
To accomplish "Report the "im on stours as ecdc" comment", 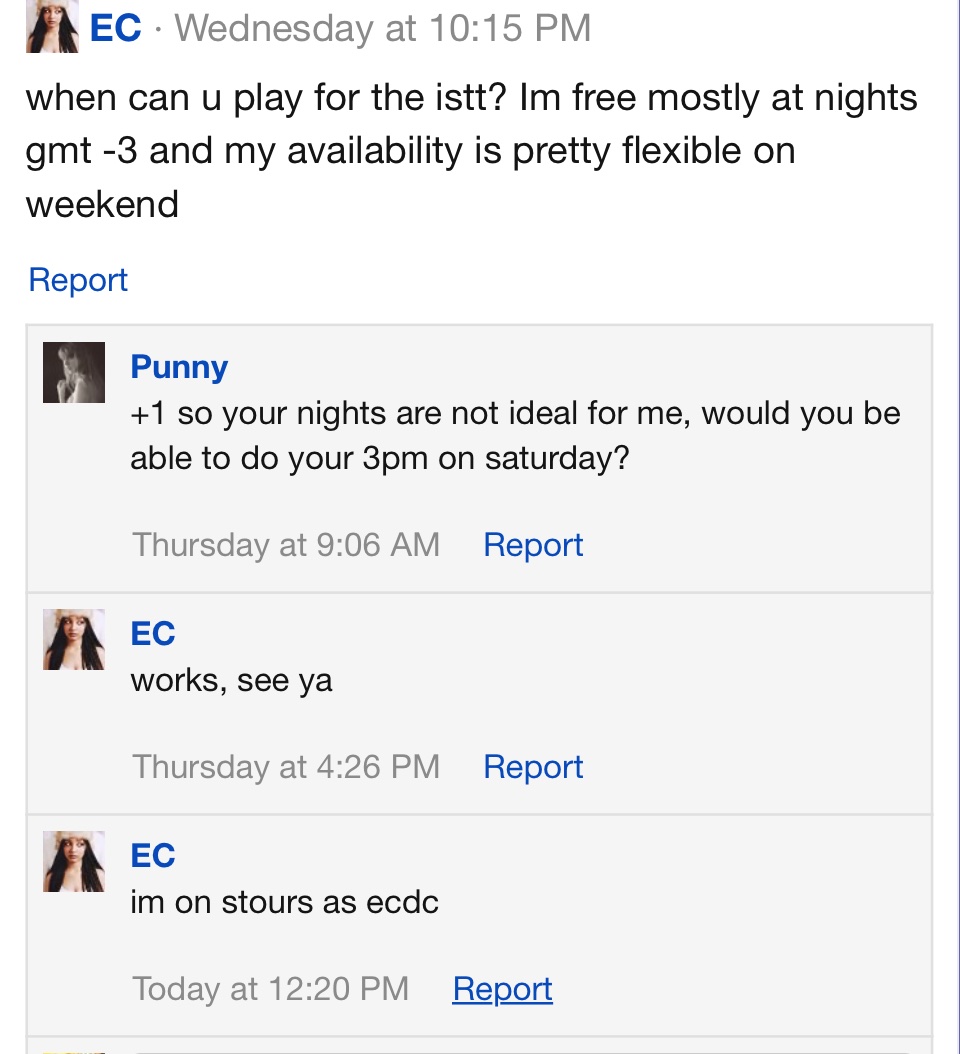I will tap(502, 988).
